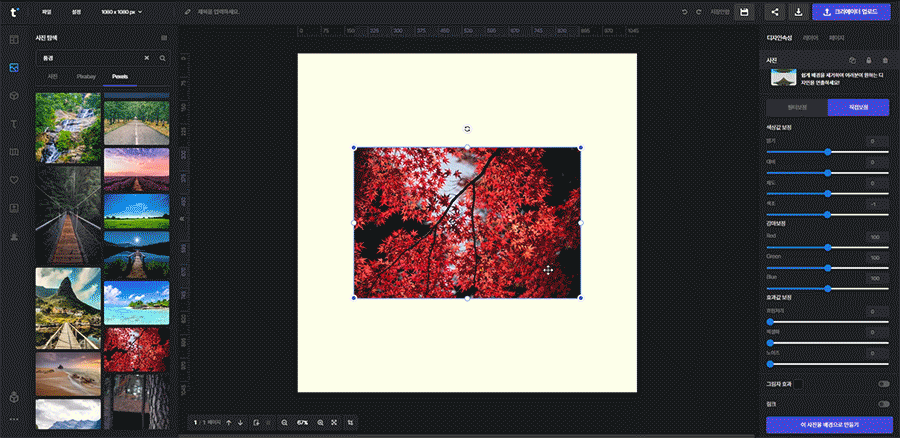The width and height of the screenshot is (900, 438).
Task: Click the red maple leaves thumbnail
Action: click(x=136, y=348)
